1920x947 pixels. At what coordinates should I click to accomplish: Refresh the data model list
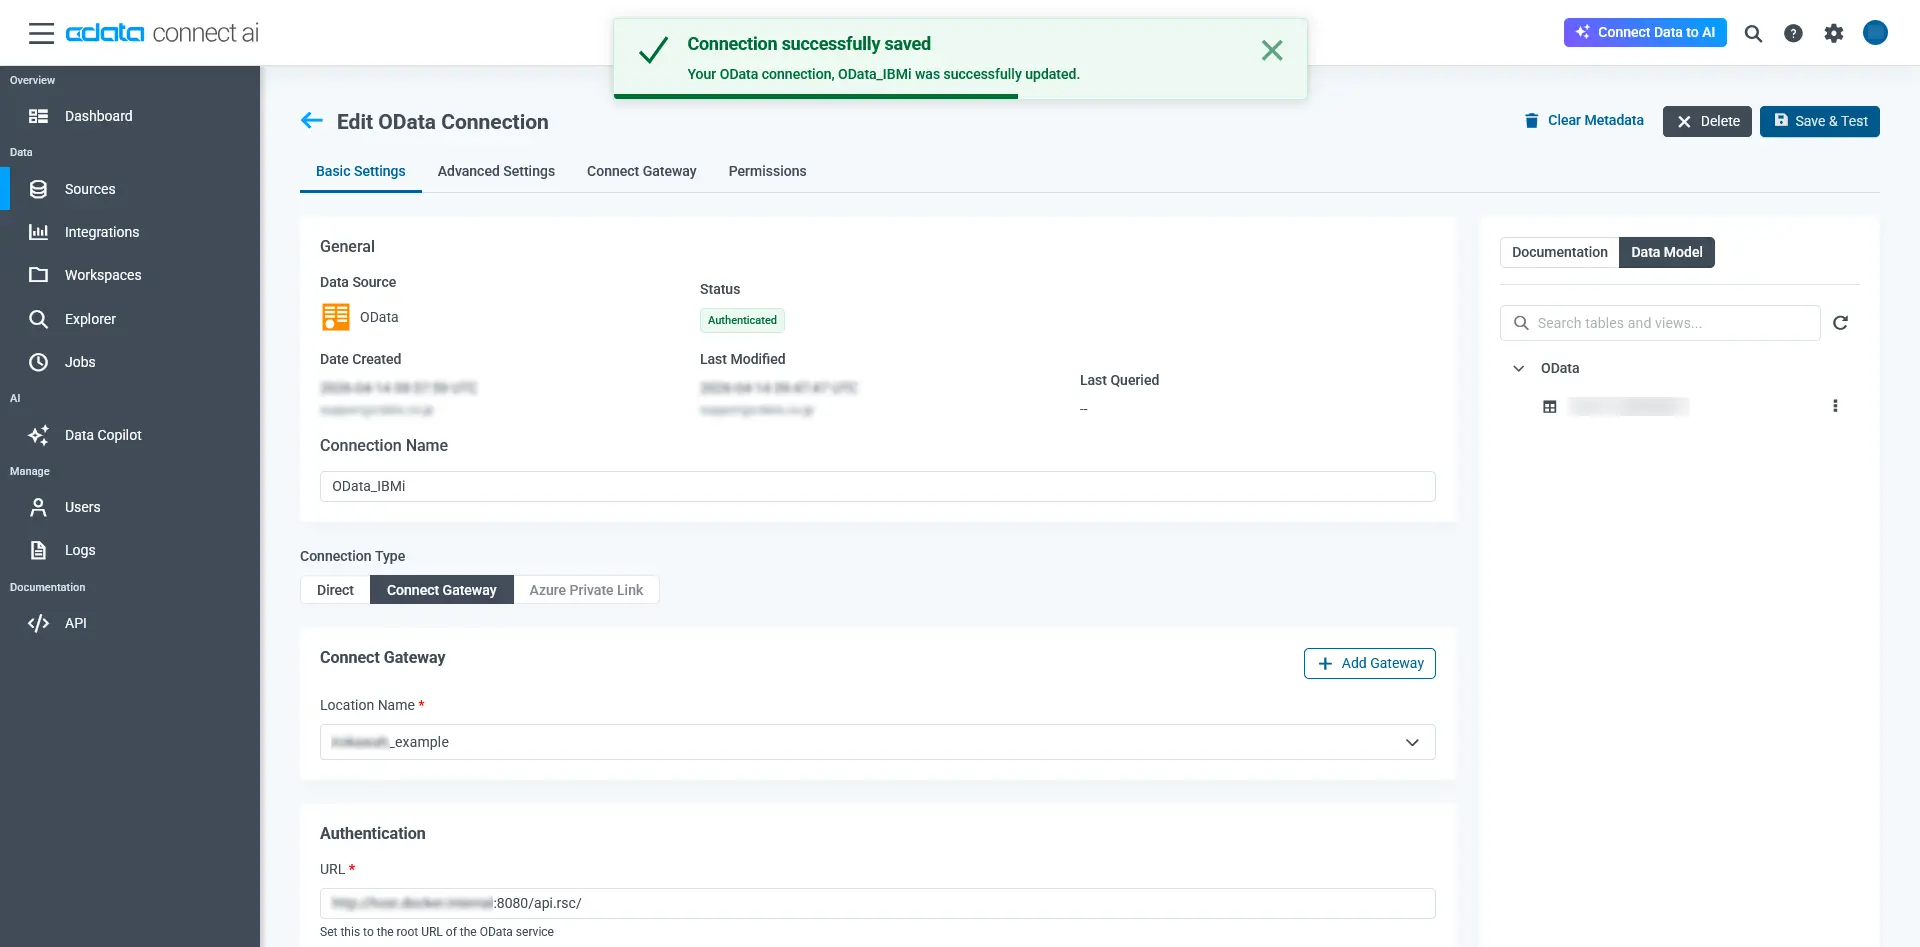coord(1840,323)
